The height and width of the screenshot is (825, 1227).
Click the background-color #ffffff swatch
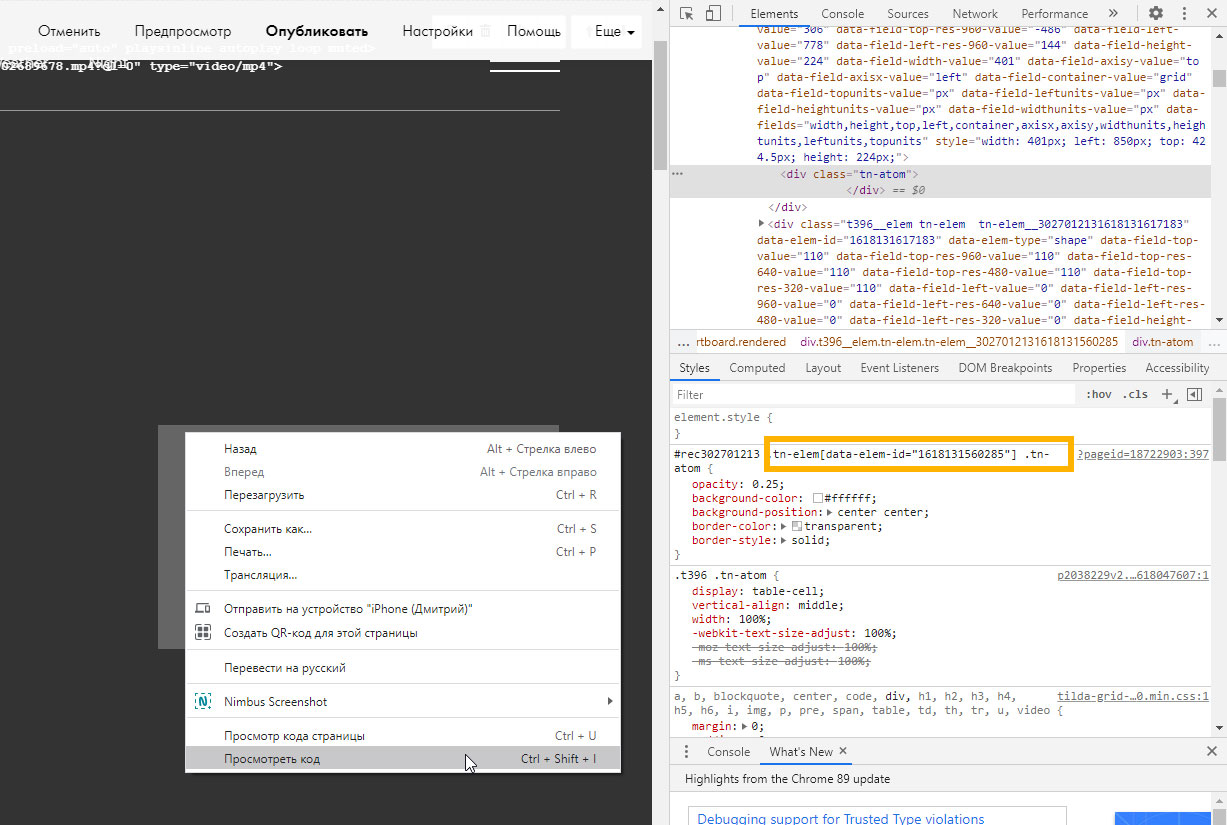818,498
